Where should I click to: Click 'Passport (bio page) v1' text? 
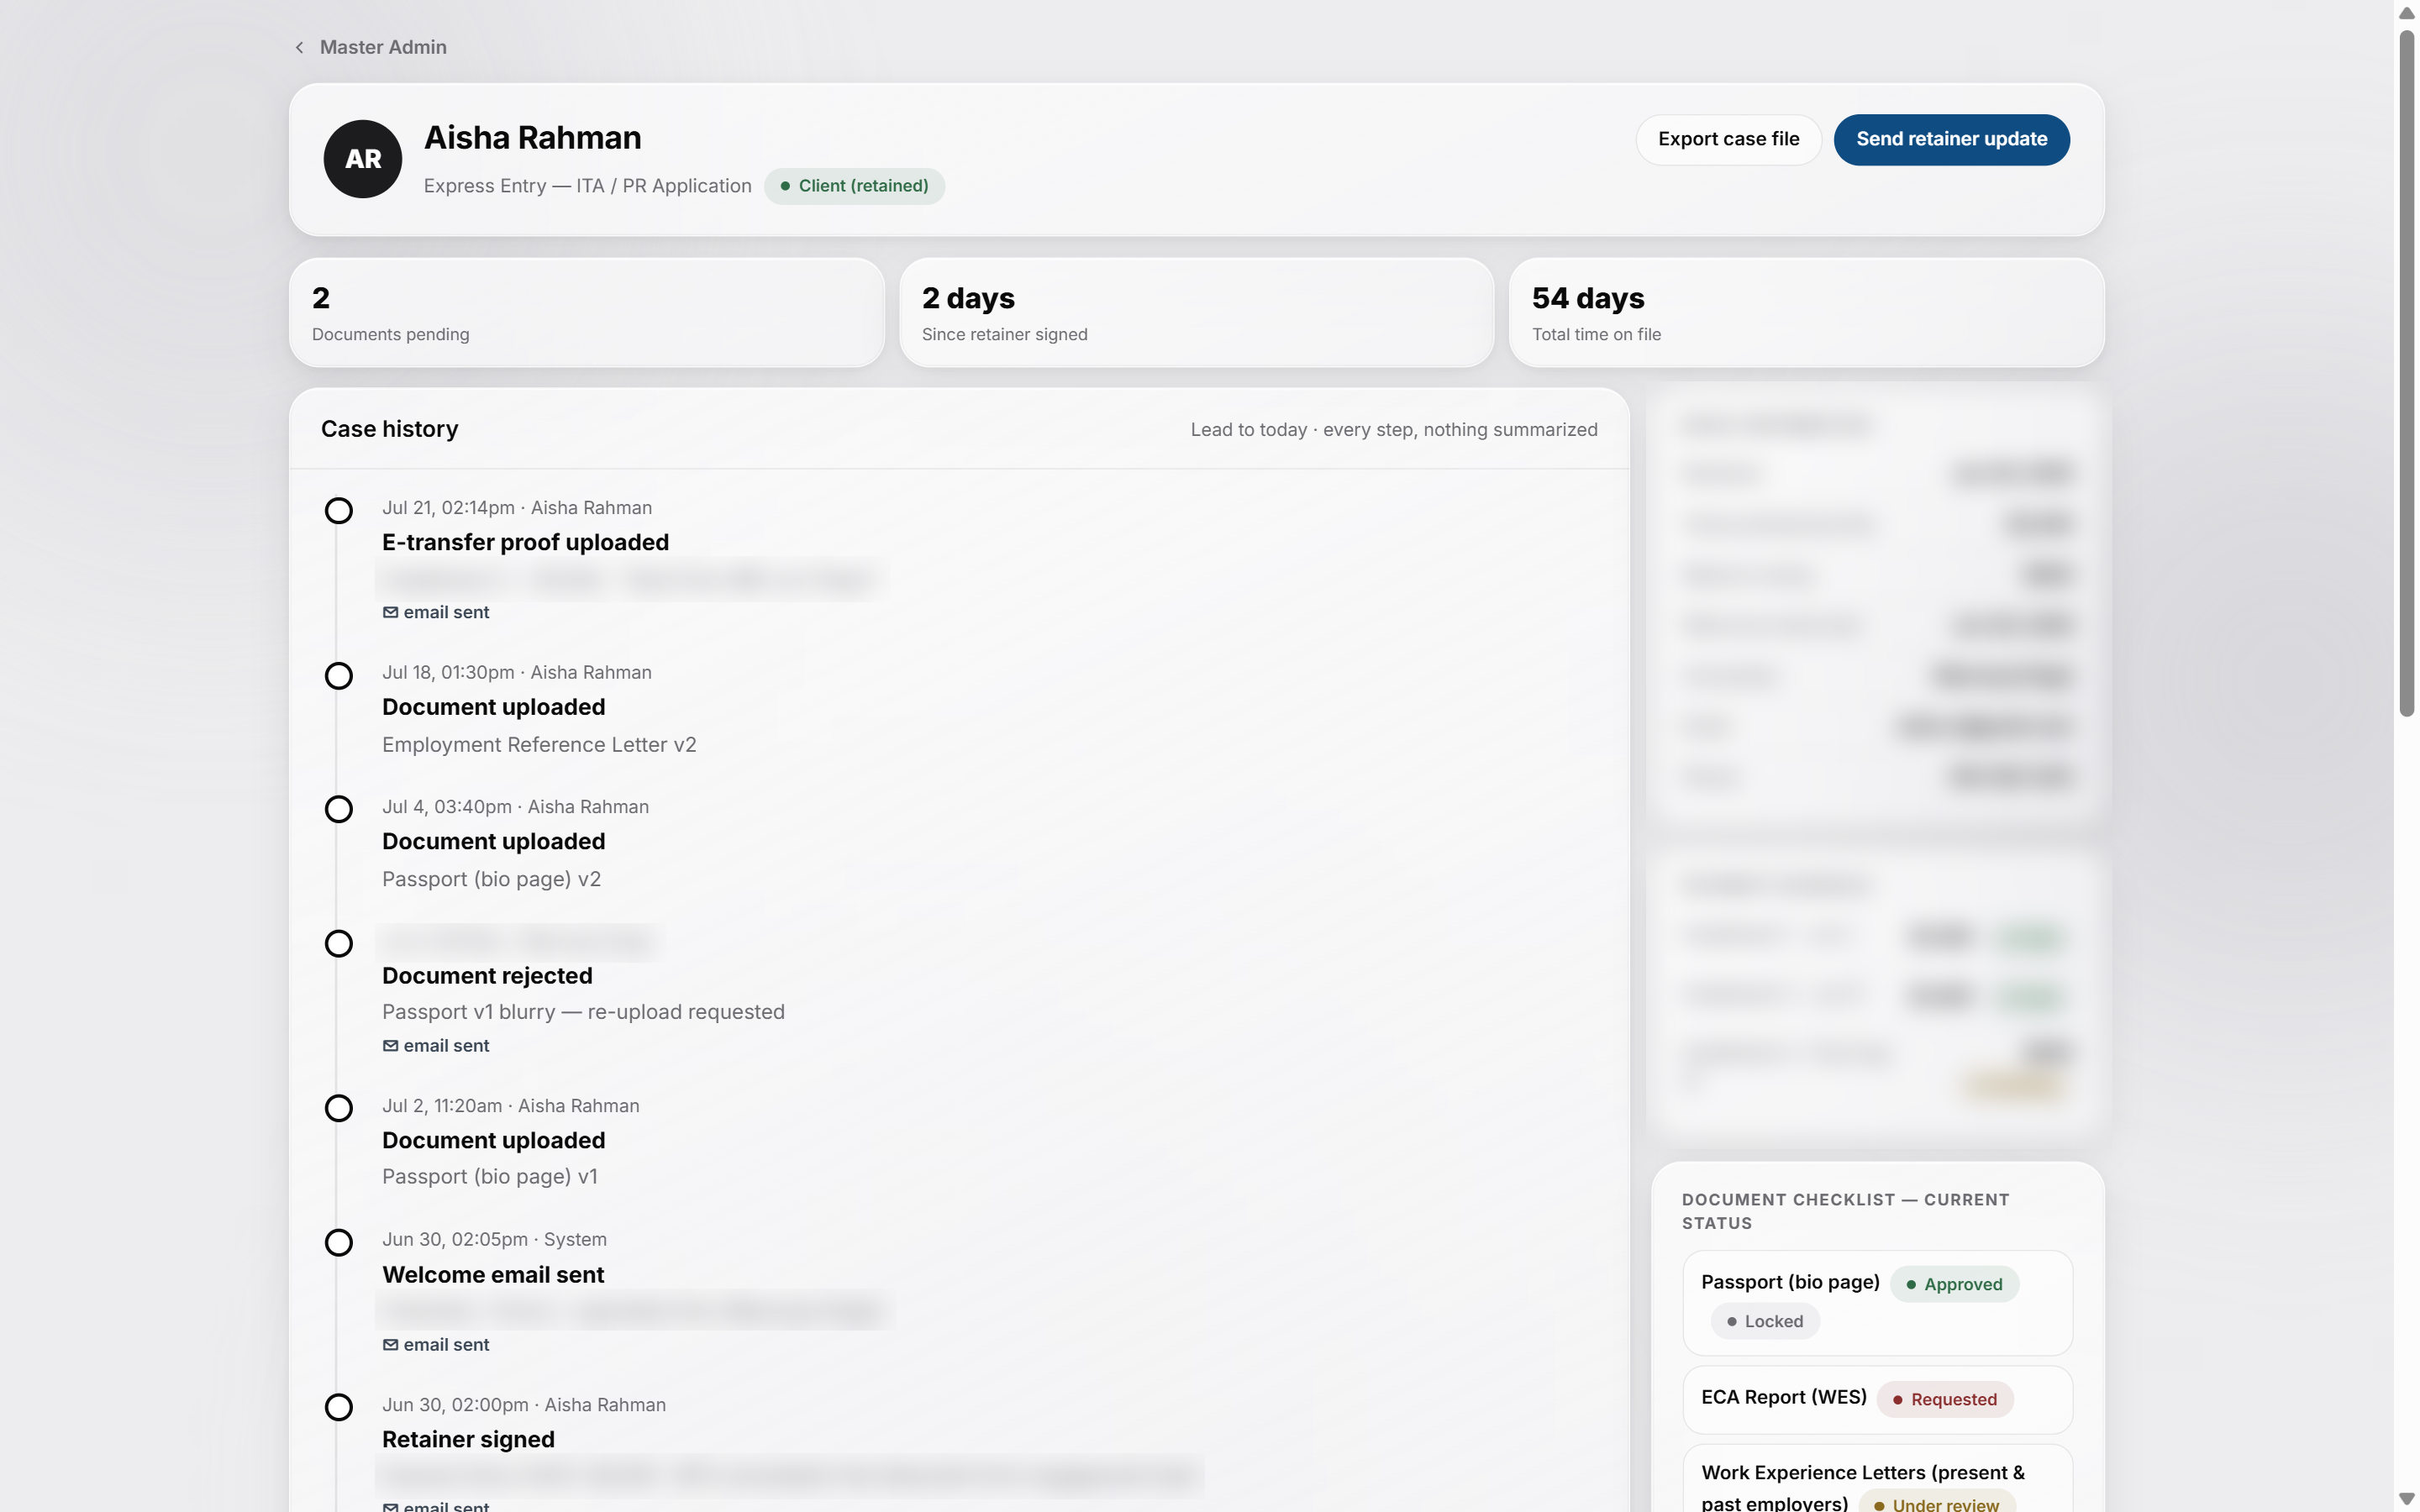pyautogui.click(x=489, y=1177)
